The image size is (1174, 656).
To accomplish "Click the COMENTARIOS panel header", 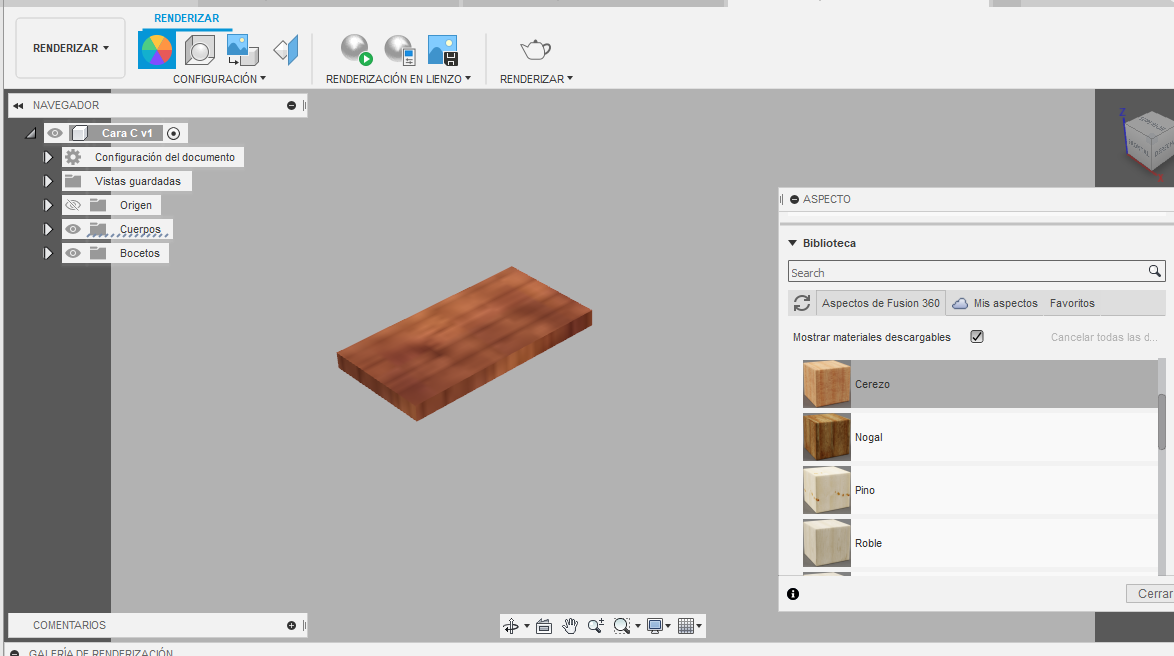I will (157, 625).
